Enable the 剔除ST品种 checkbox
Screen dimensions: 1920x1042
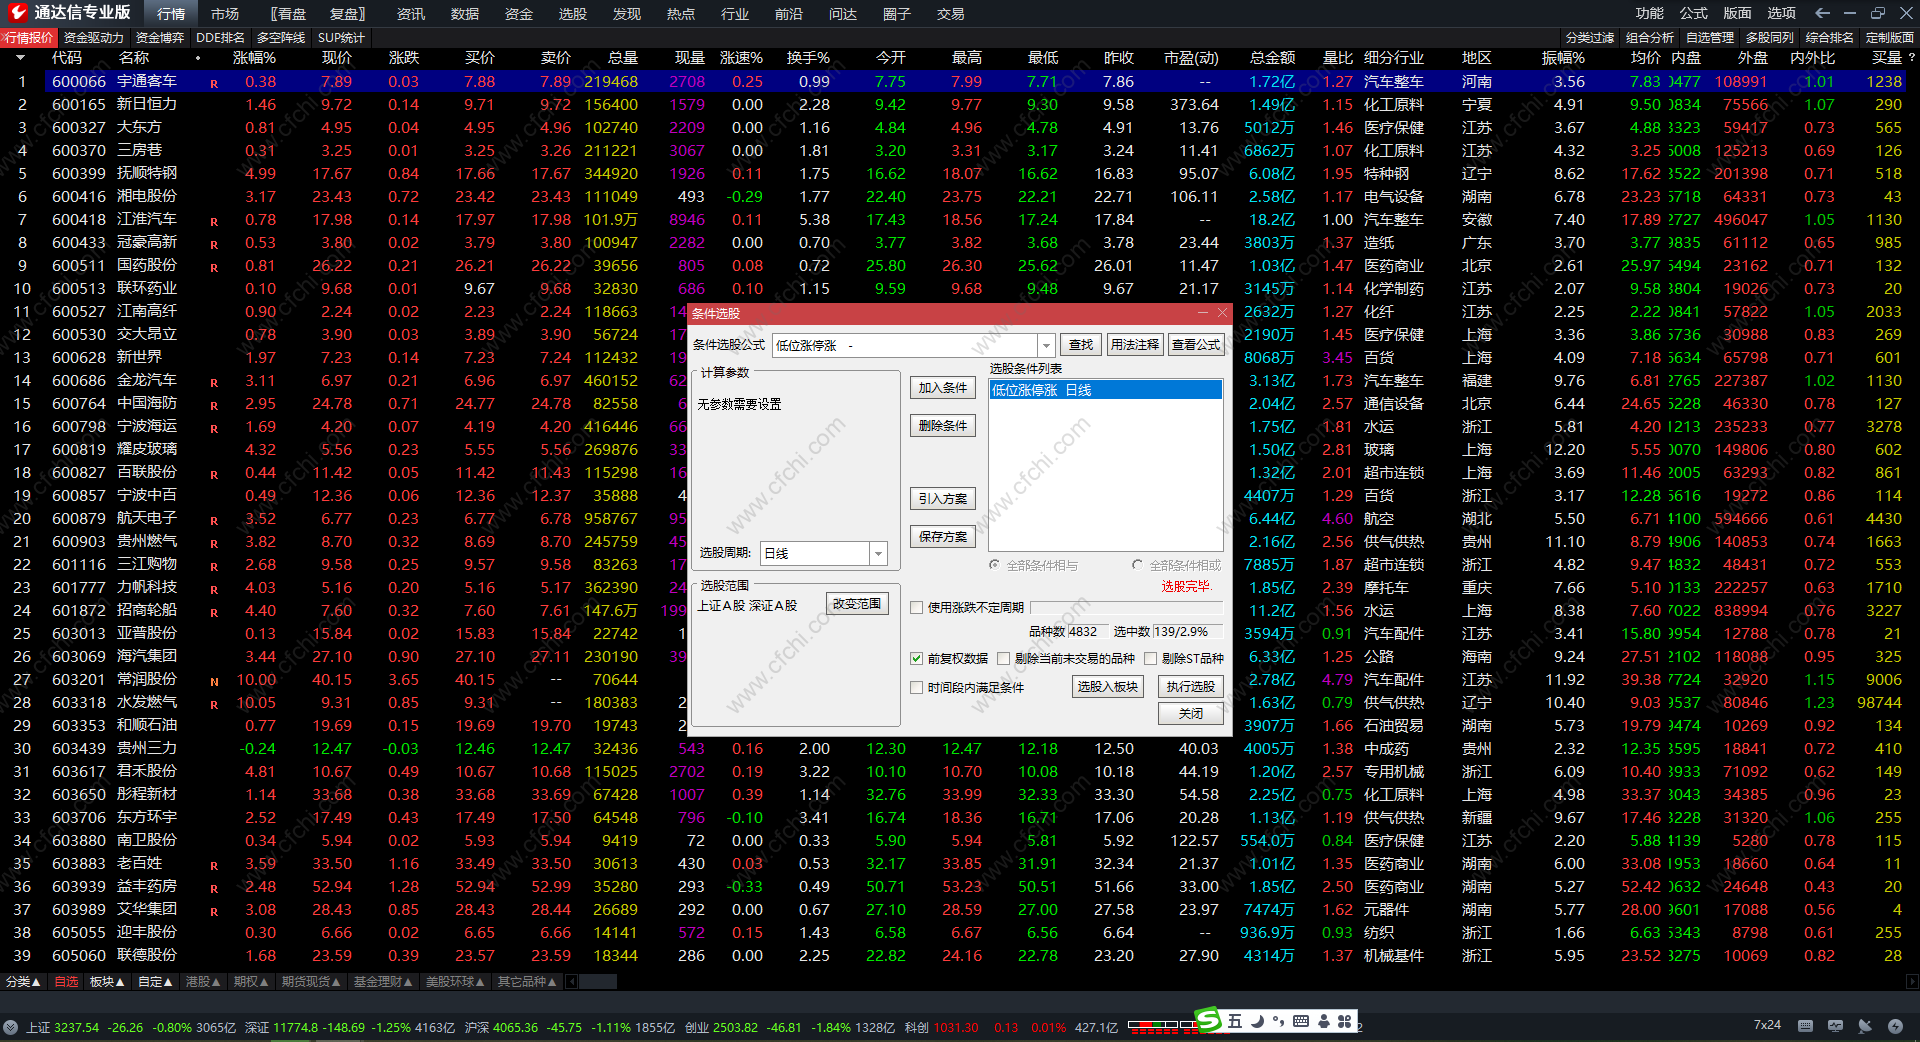click(x=1151, y=659)
